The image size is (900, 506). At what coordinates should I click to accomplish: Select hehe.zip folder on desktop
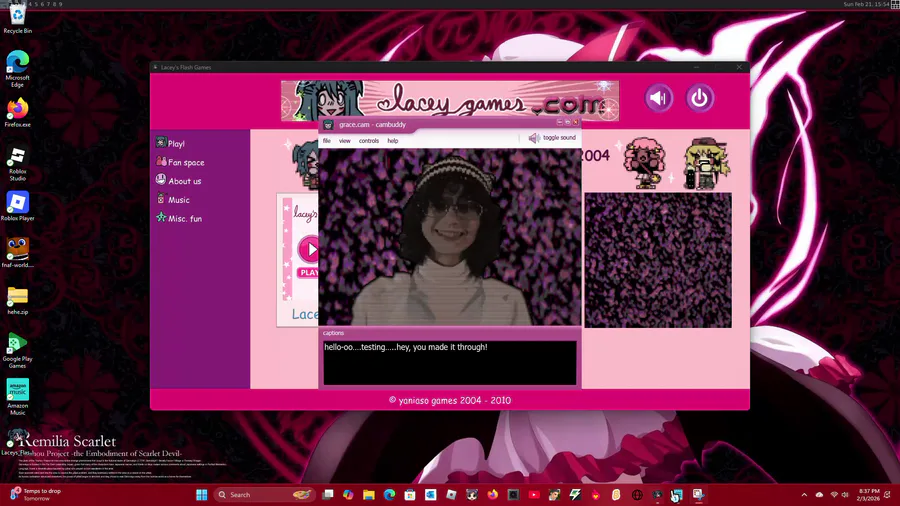[x=17, y=300]
